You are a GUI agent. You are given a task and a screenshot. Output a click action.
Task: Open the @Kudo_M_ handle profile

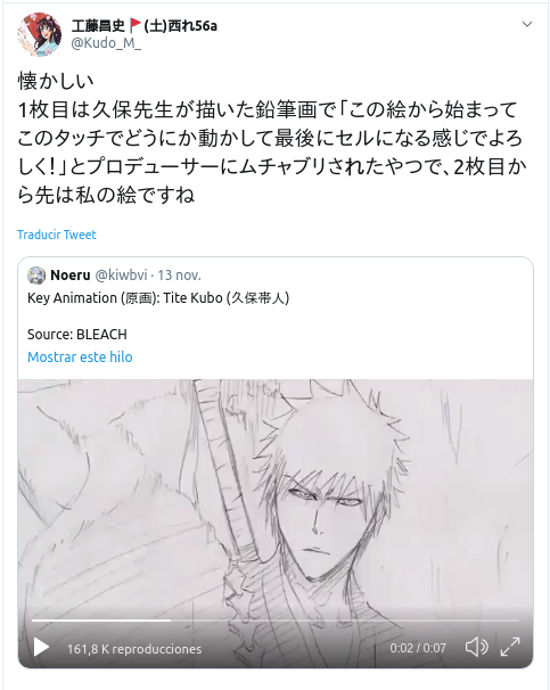(x=106, y=44)
